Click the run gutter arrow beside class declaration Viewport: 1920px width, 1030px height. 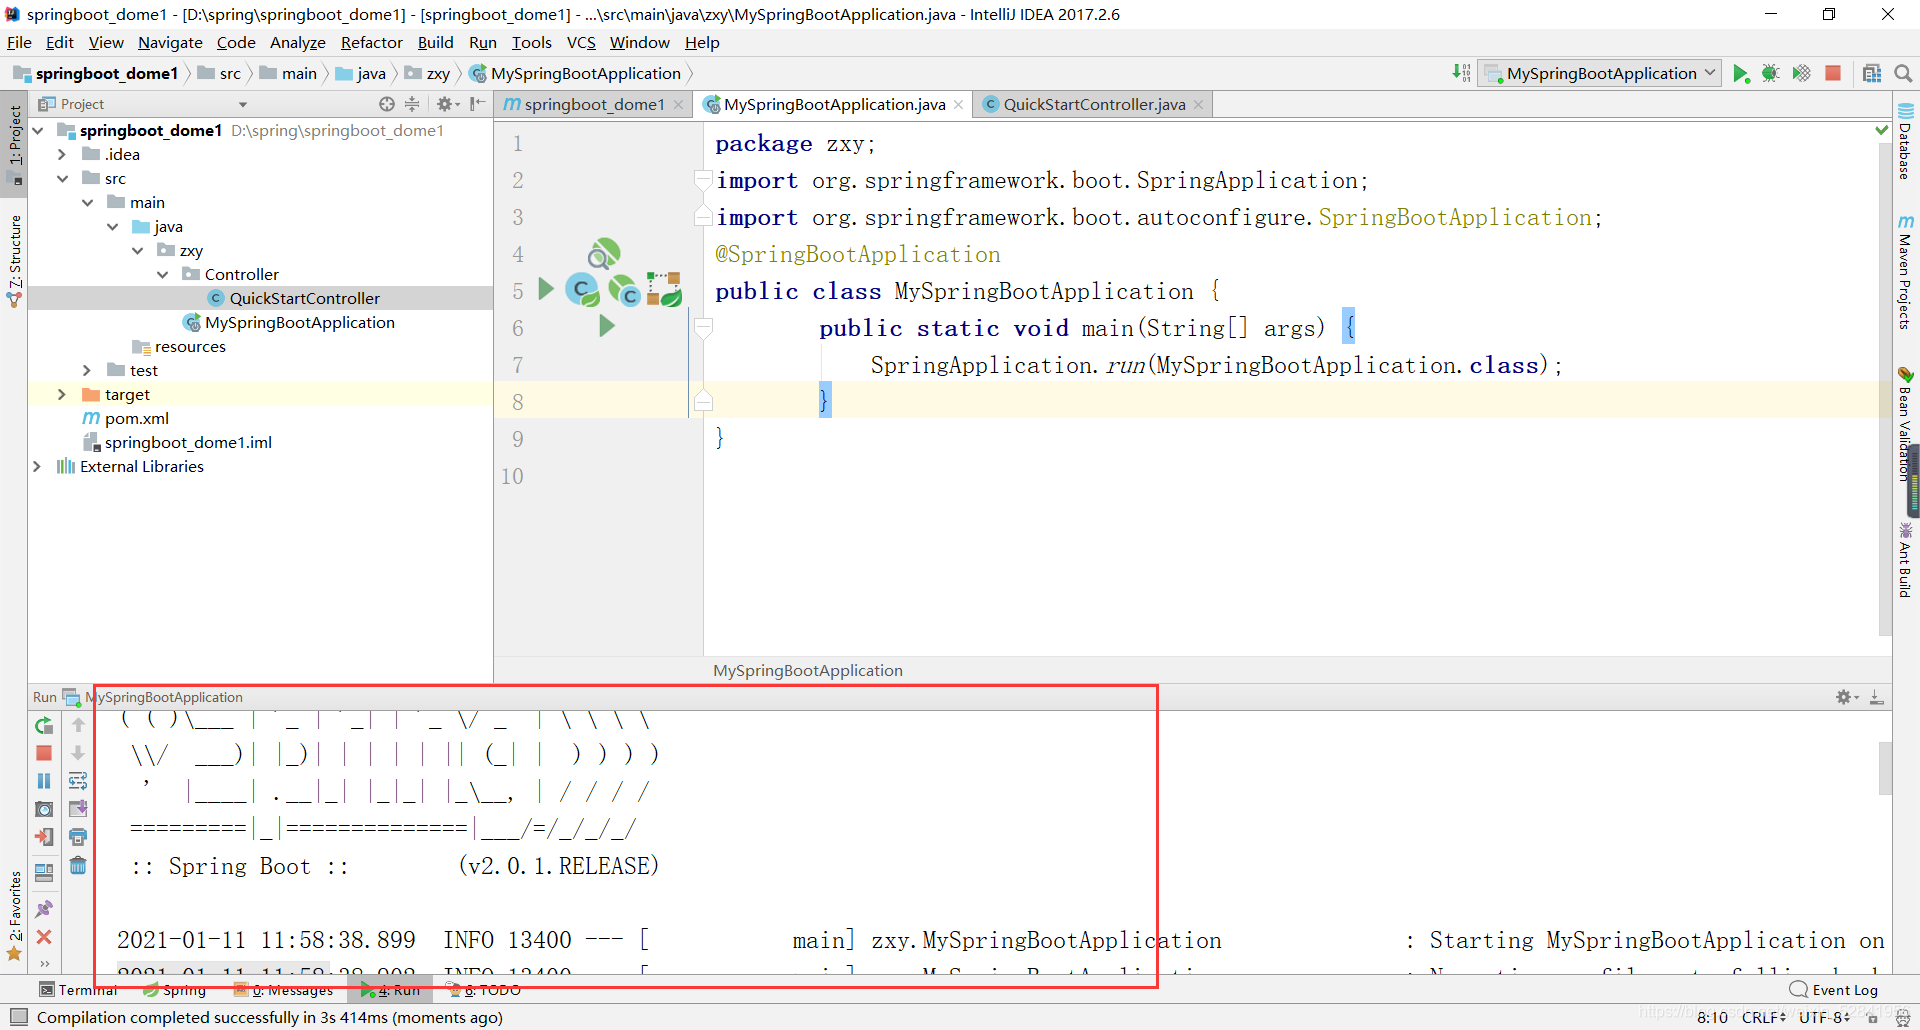tap(546, 290)
